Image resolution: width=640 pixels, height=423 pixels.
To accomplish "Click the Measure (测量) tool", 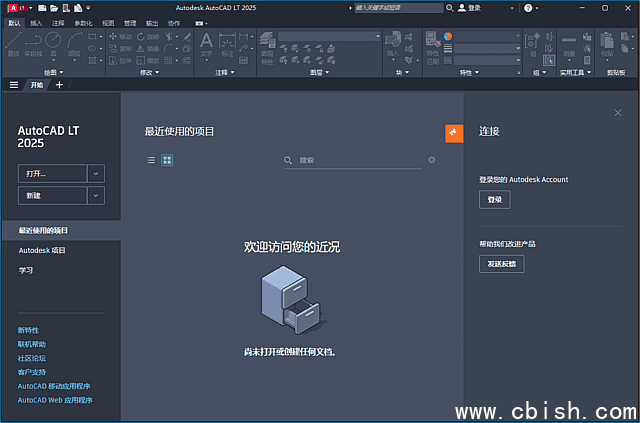I will coord(569,45).
